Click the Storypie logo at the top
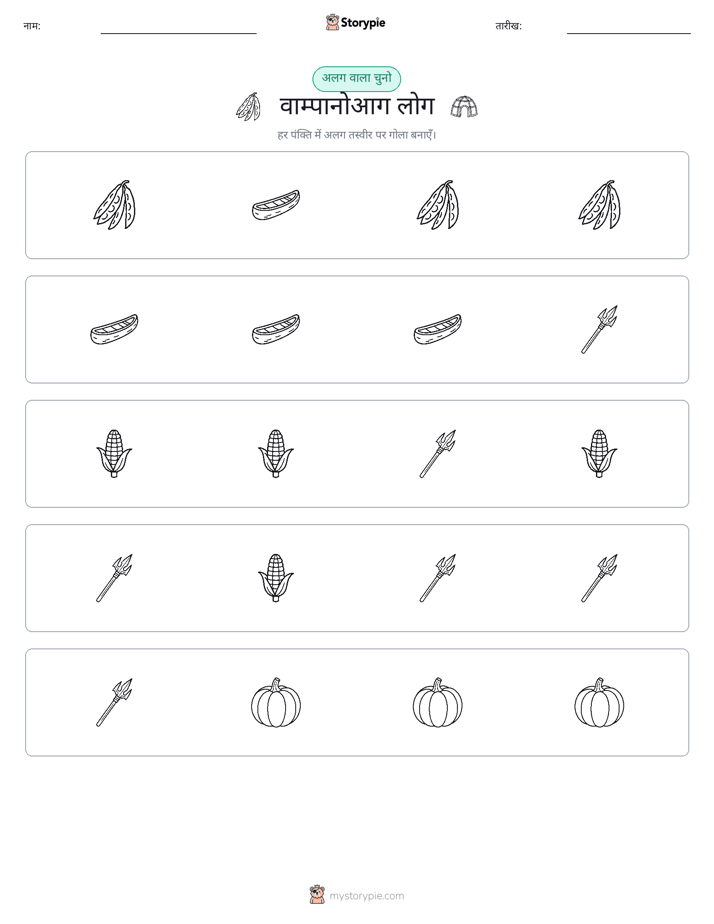This screenshot has width=714, height=924. pyautogui.click(x=356, y=22)
